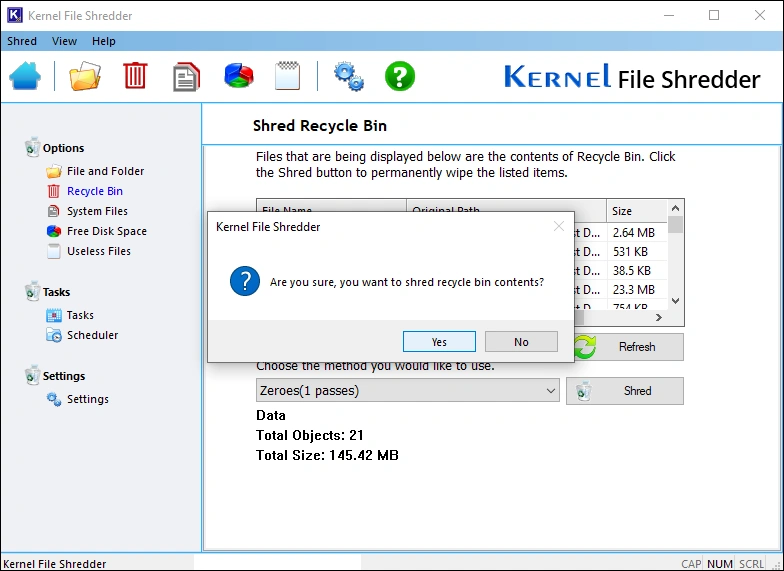
Task: Open the File and Folder toolbar icon
Action: (85, 76)
